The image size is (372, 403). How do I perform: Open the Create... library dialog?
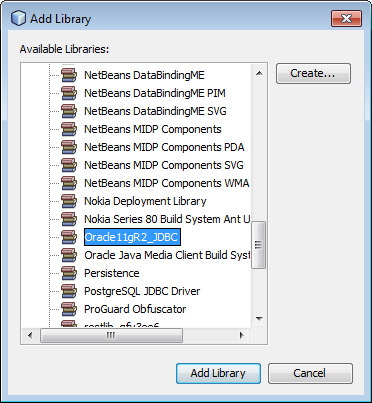click(313, 73)
